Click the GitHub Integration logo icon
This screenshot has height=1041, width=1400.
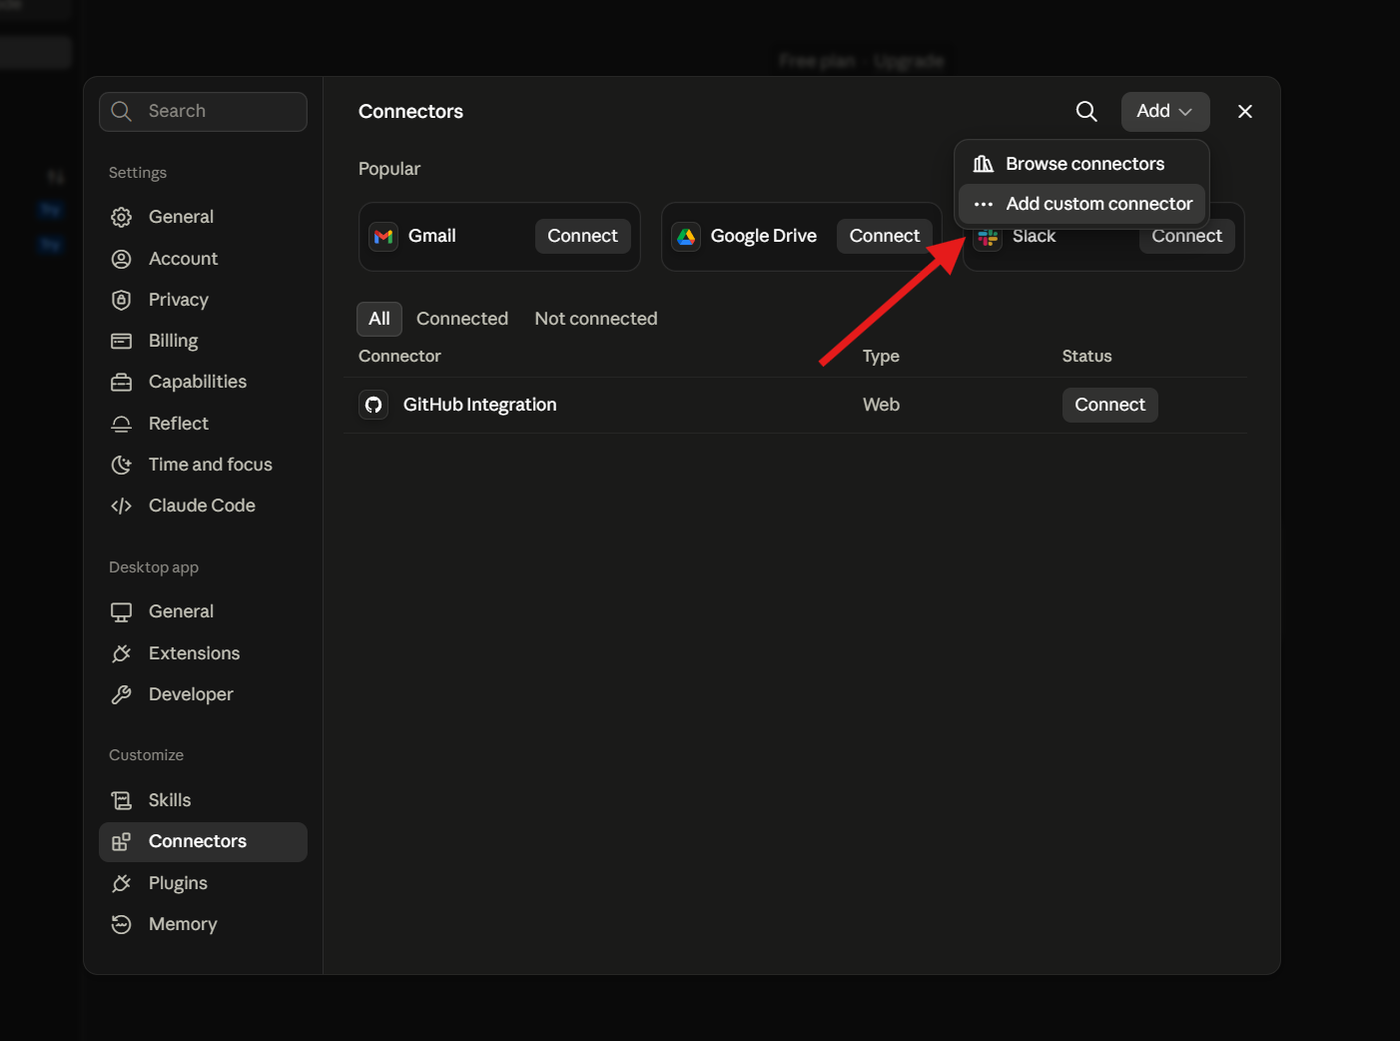pyautogui.click(x=373, y=405)
